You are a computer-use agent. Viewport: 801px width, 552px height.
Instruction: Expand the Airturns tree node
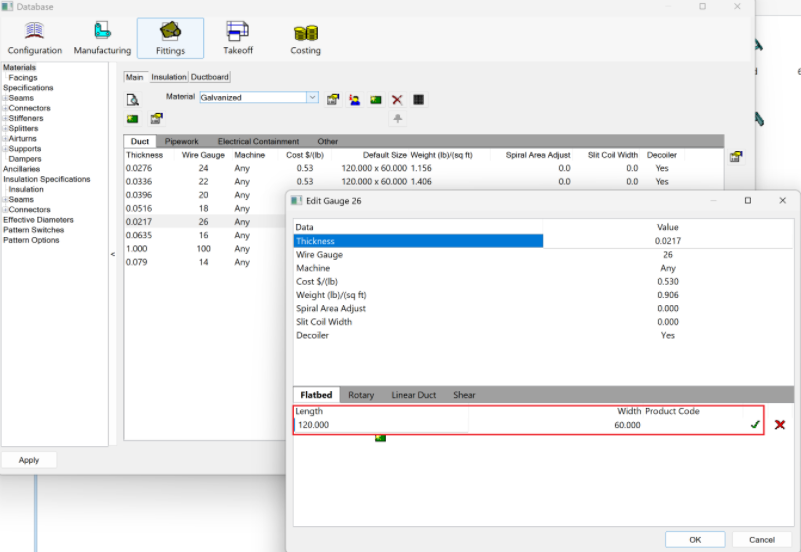[5, 139]
